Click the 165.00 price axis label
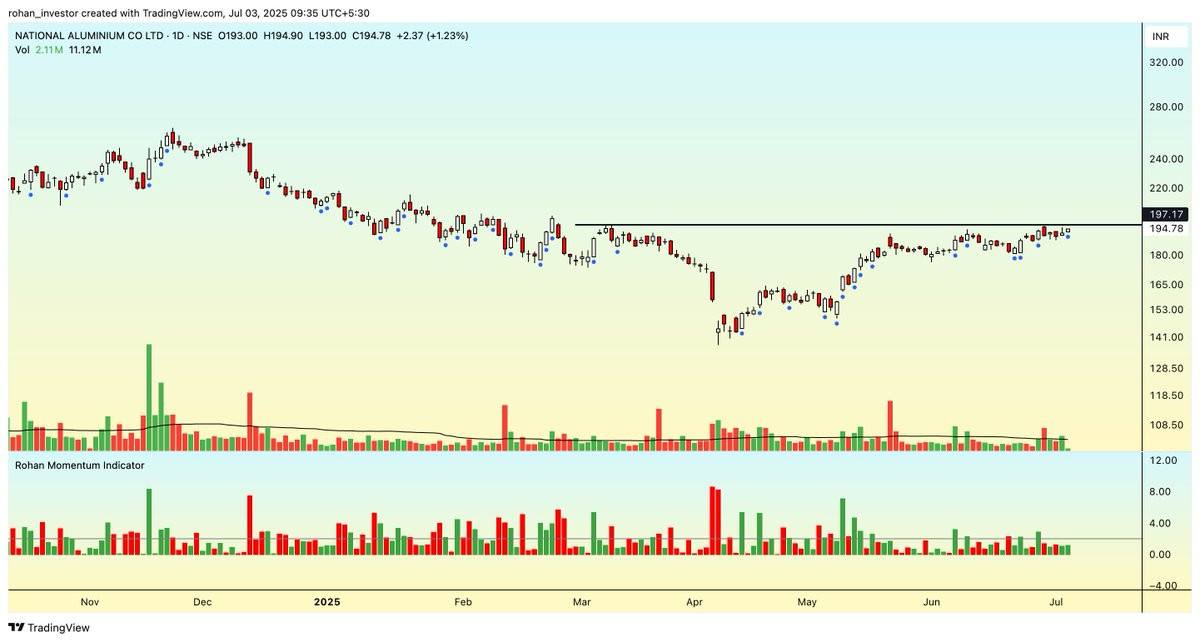 point(1168,285)
